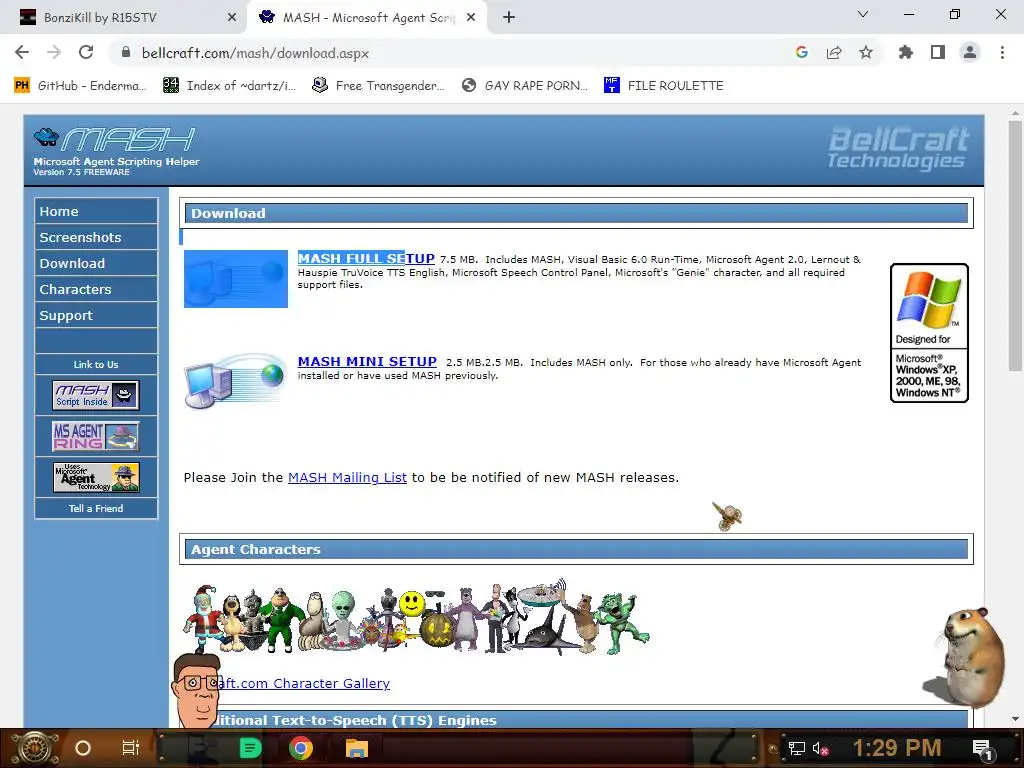Click the Designed for Windows XP badge

pyautogui.click(x=929, y=332)
